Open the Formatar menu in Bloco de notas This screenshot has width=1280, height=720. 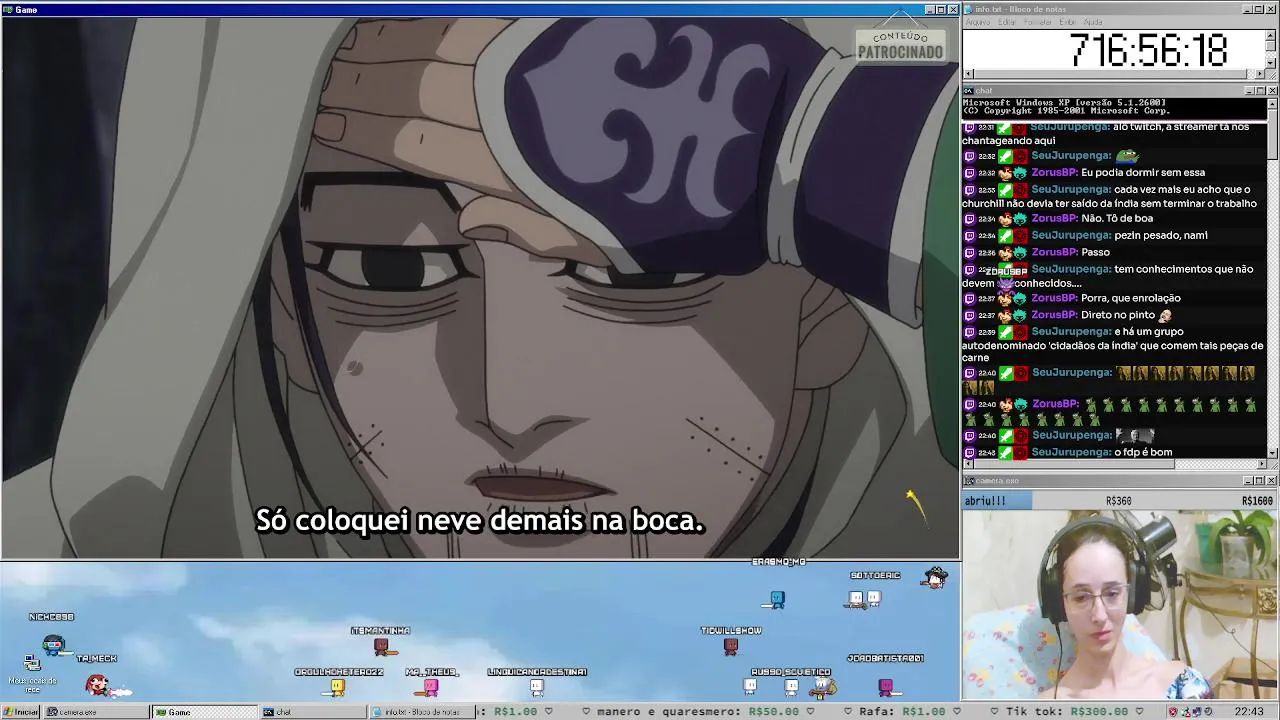pos(1038,22)
